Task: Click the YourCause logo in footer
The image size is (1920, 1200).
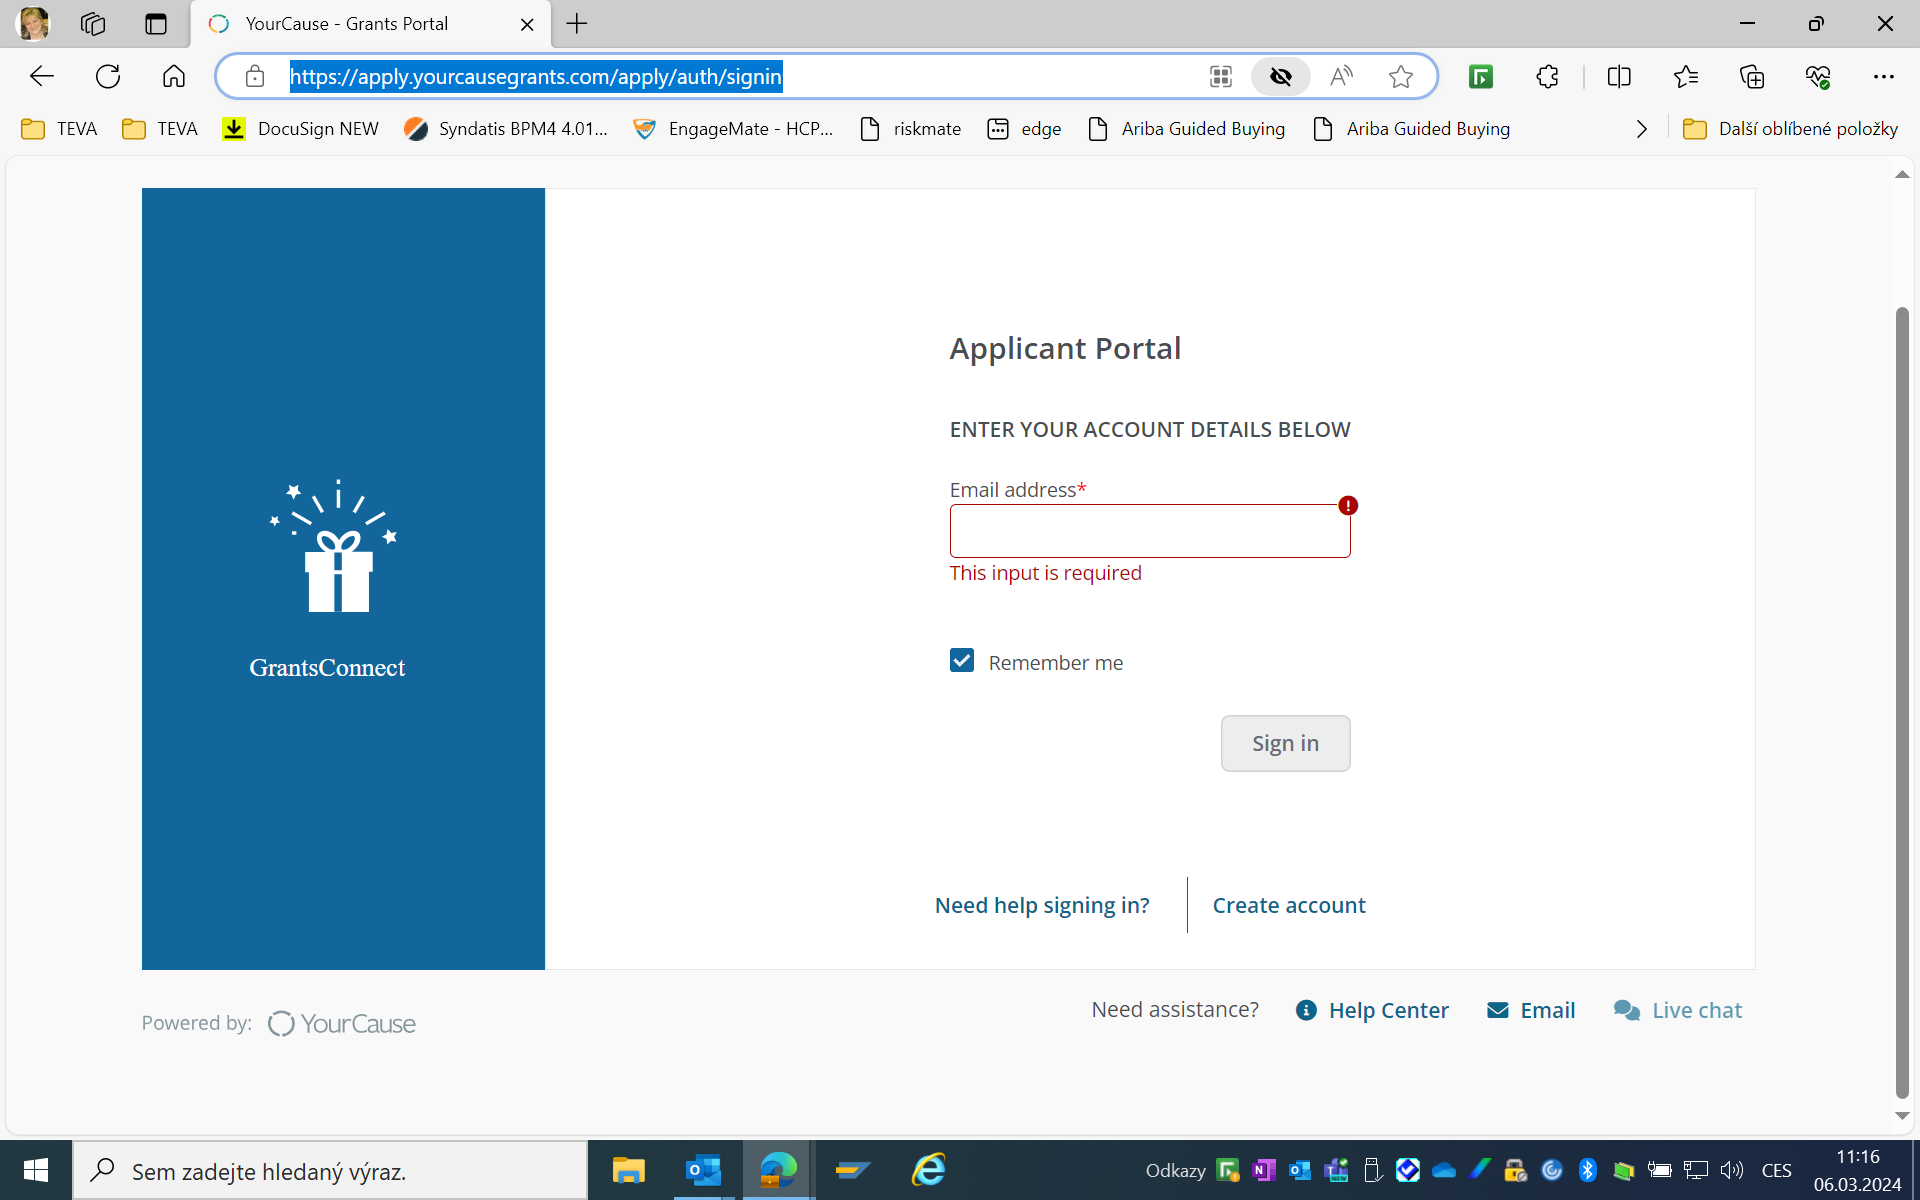Action: pyautogui.click(x=342, y=1024)
